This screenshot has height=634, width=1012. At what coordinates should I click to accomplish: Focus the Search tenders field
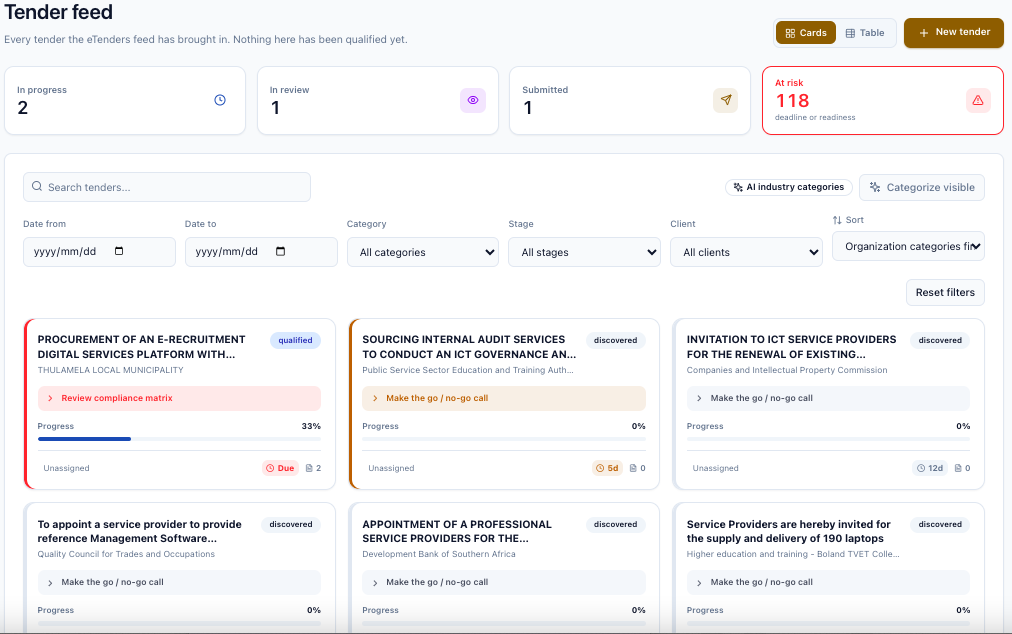[167, 187]
